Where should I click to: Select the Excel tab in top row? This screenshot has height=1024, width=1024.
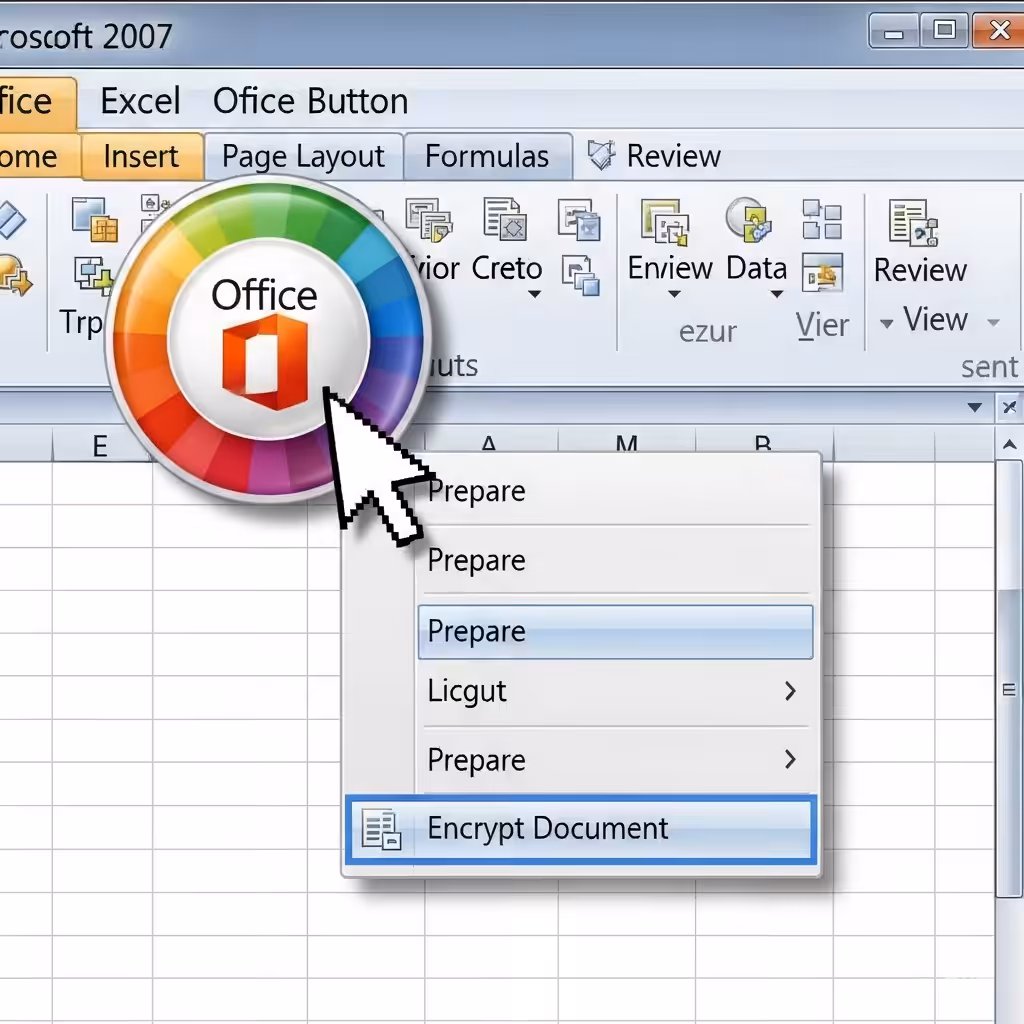(x=140, y=101)
